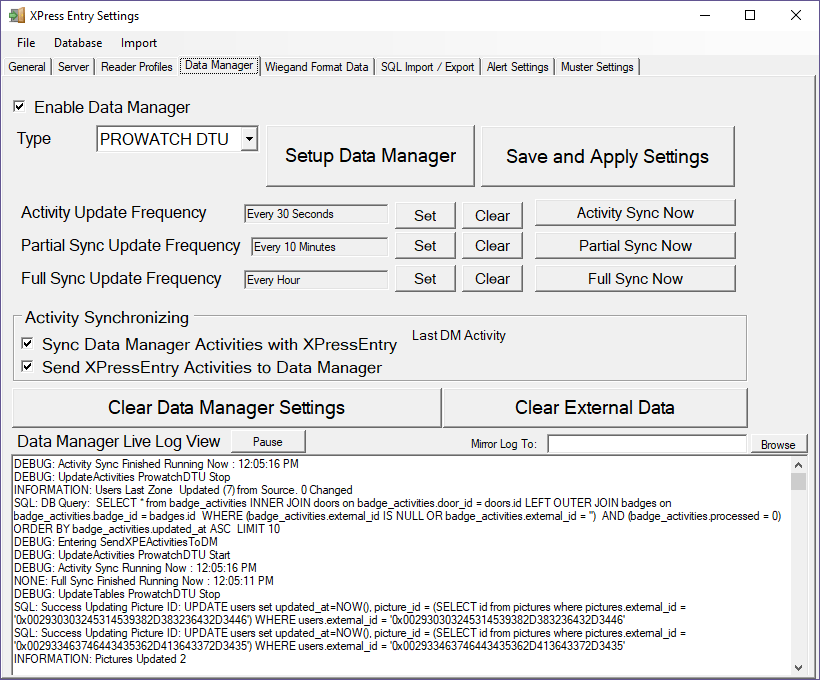Toggle Sync Data Manager Activities with XPressEntry
Image resolution: width=820 pixels, height=680 pixels.
28,344
